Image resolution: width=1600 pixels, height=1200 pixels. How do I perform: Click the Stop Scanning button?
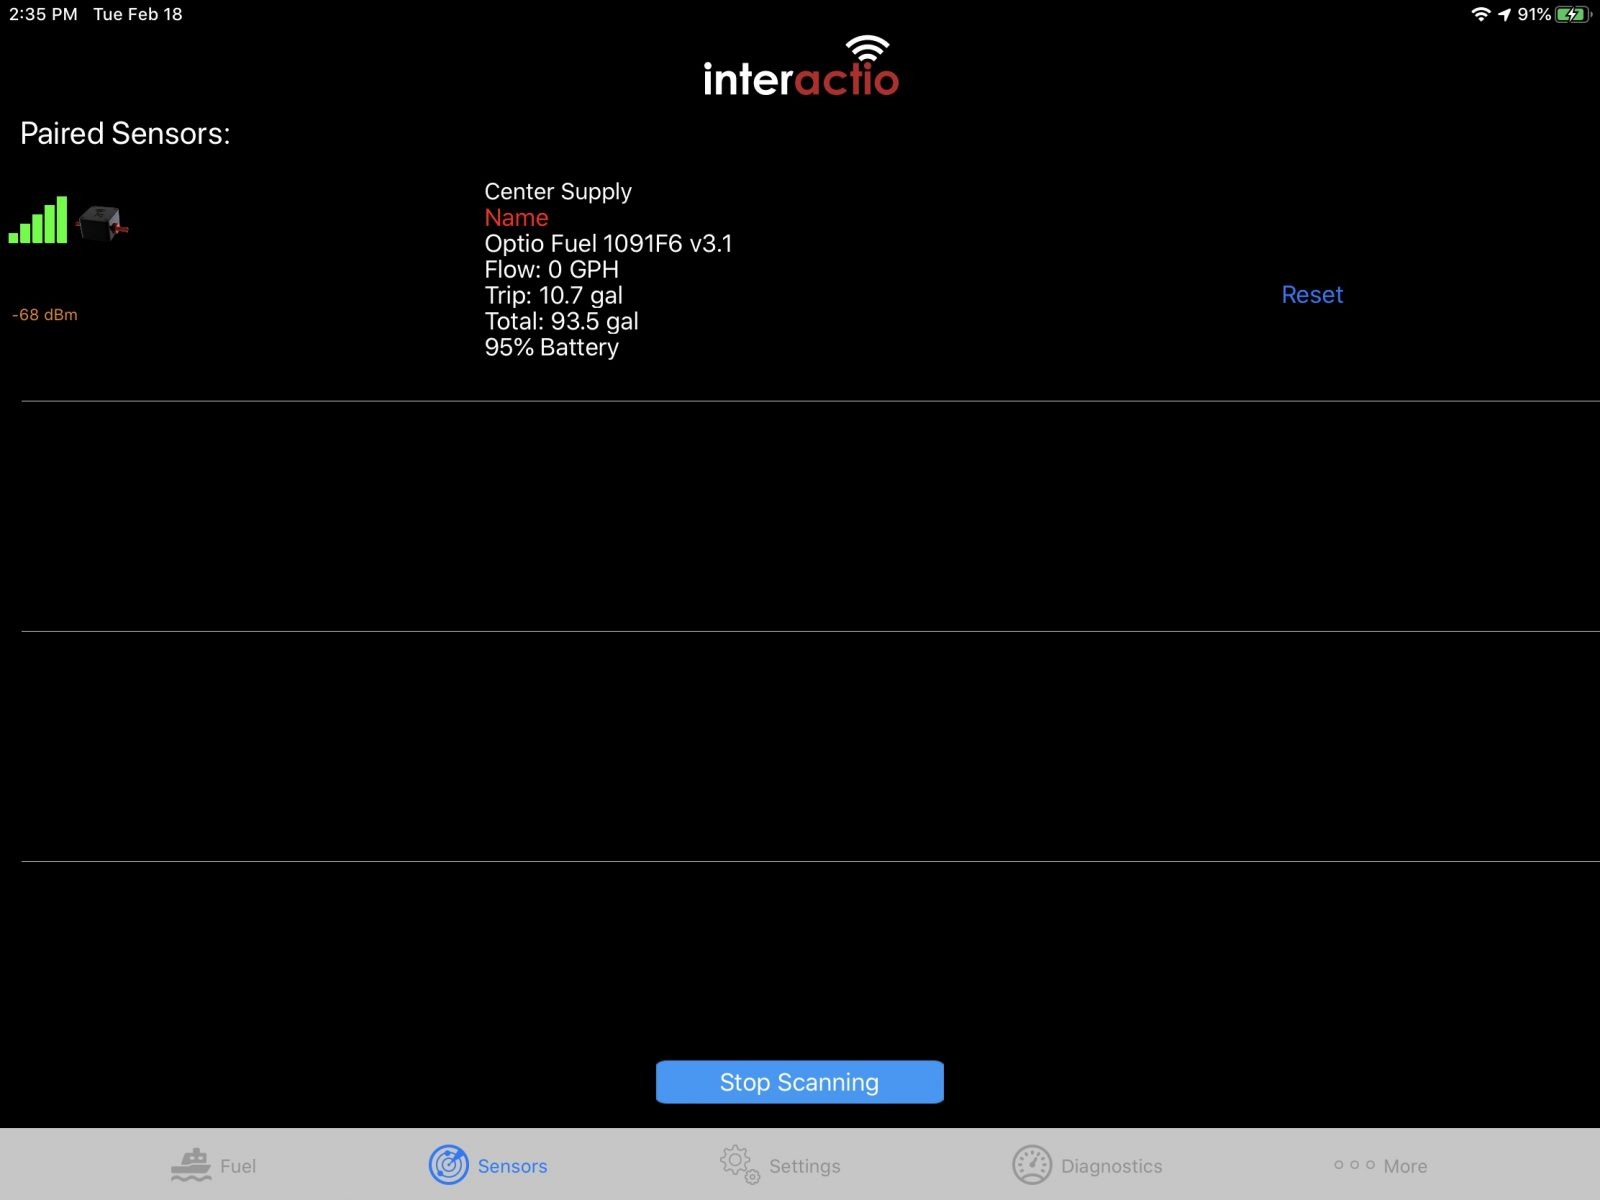[799, 1082]
